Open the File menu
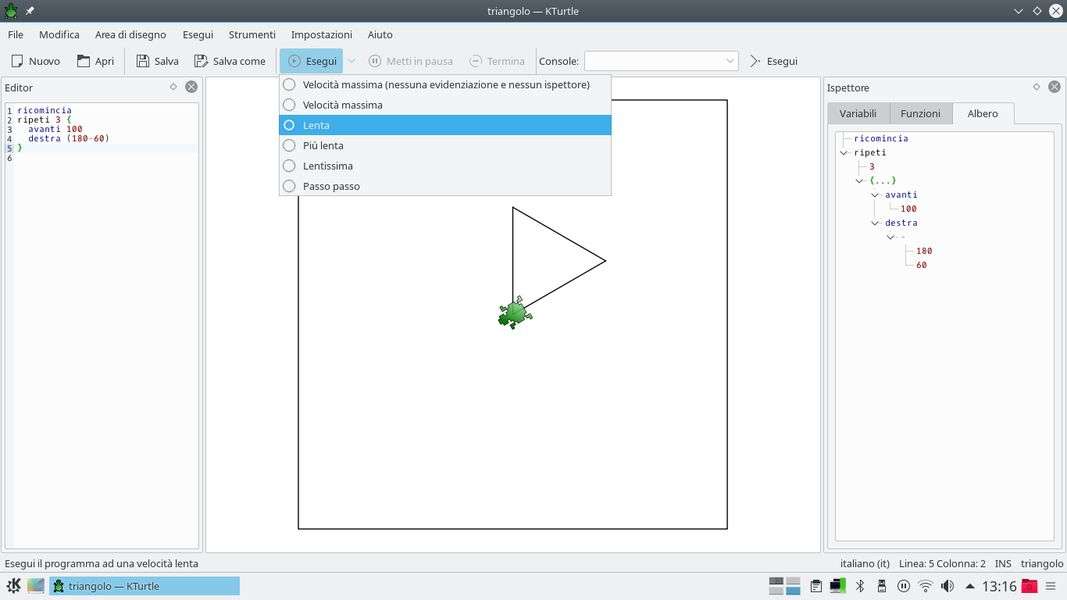This screenshot has width=1067, height=600. click(x=16, y=35)
